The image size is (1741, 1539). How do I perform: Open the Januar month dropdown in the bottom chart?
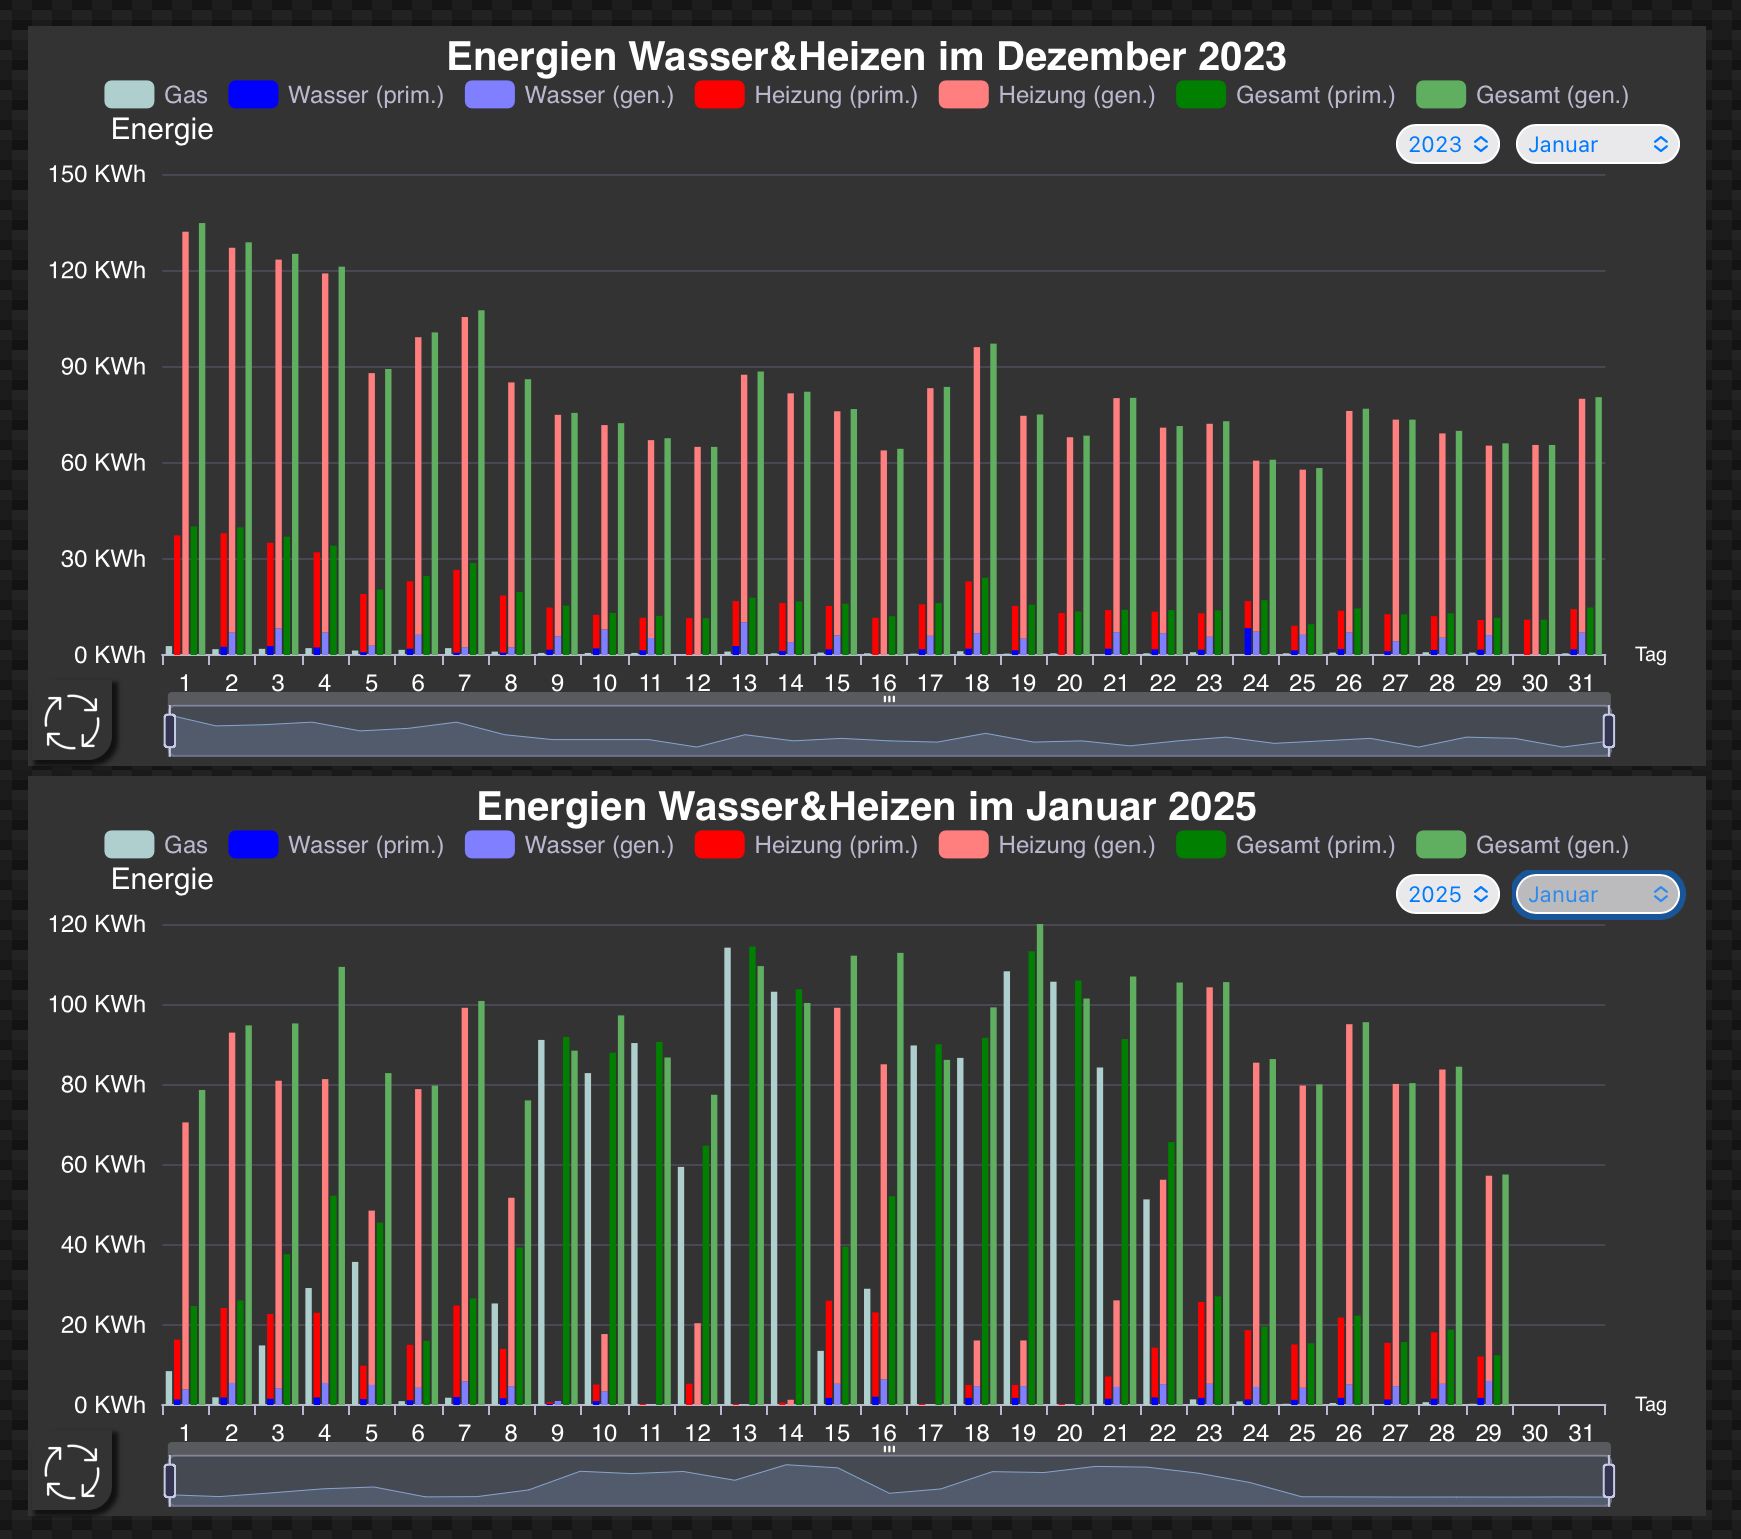pyautogui.click(x=1597, y=894)
